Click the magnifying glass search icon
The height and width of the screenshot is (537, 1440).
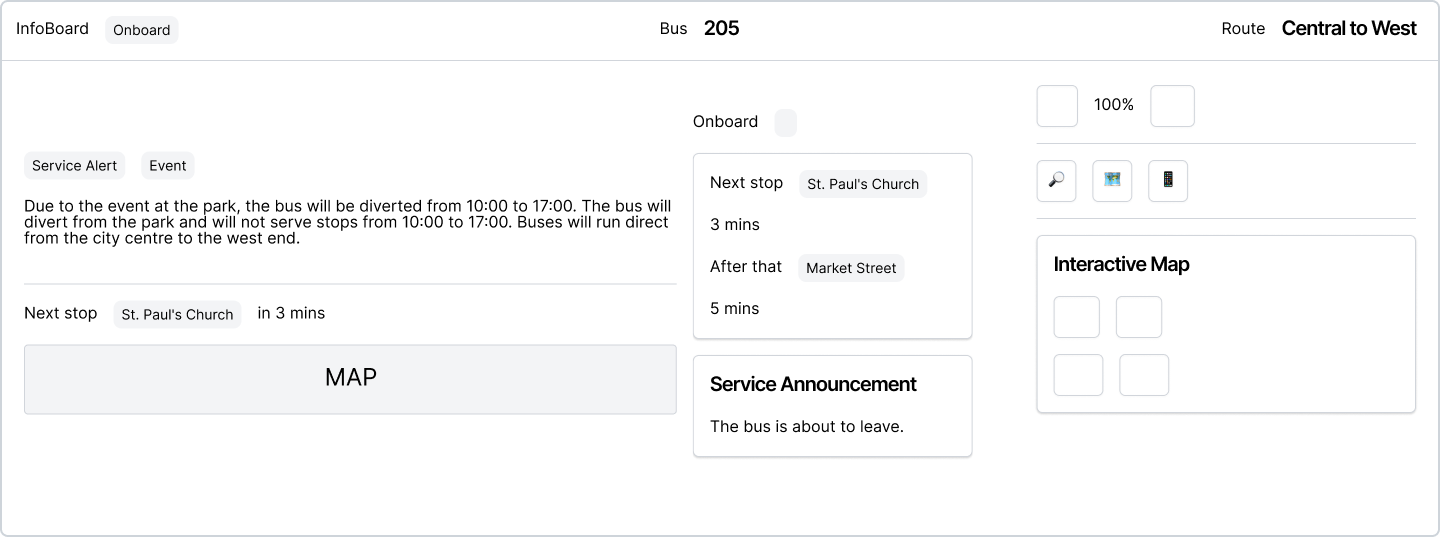pyautogui.click(x=1056, y=181)
